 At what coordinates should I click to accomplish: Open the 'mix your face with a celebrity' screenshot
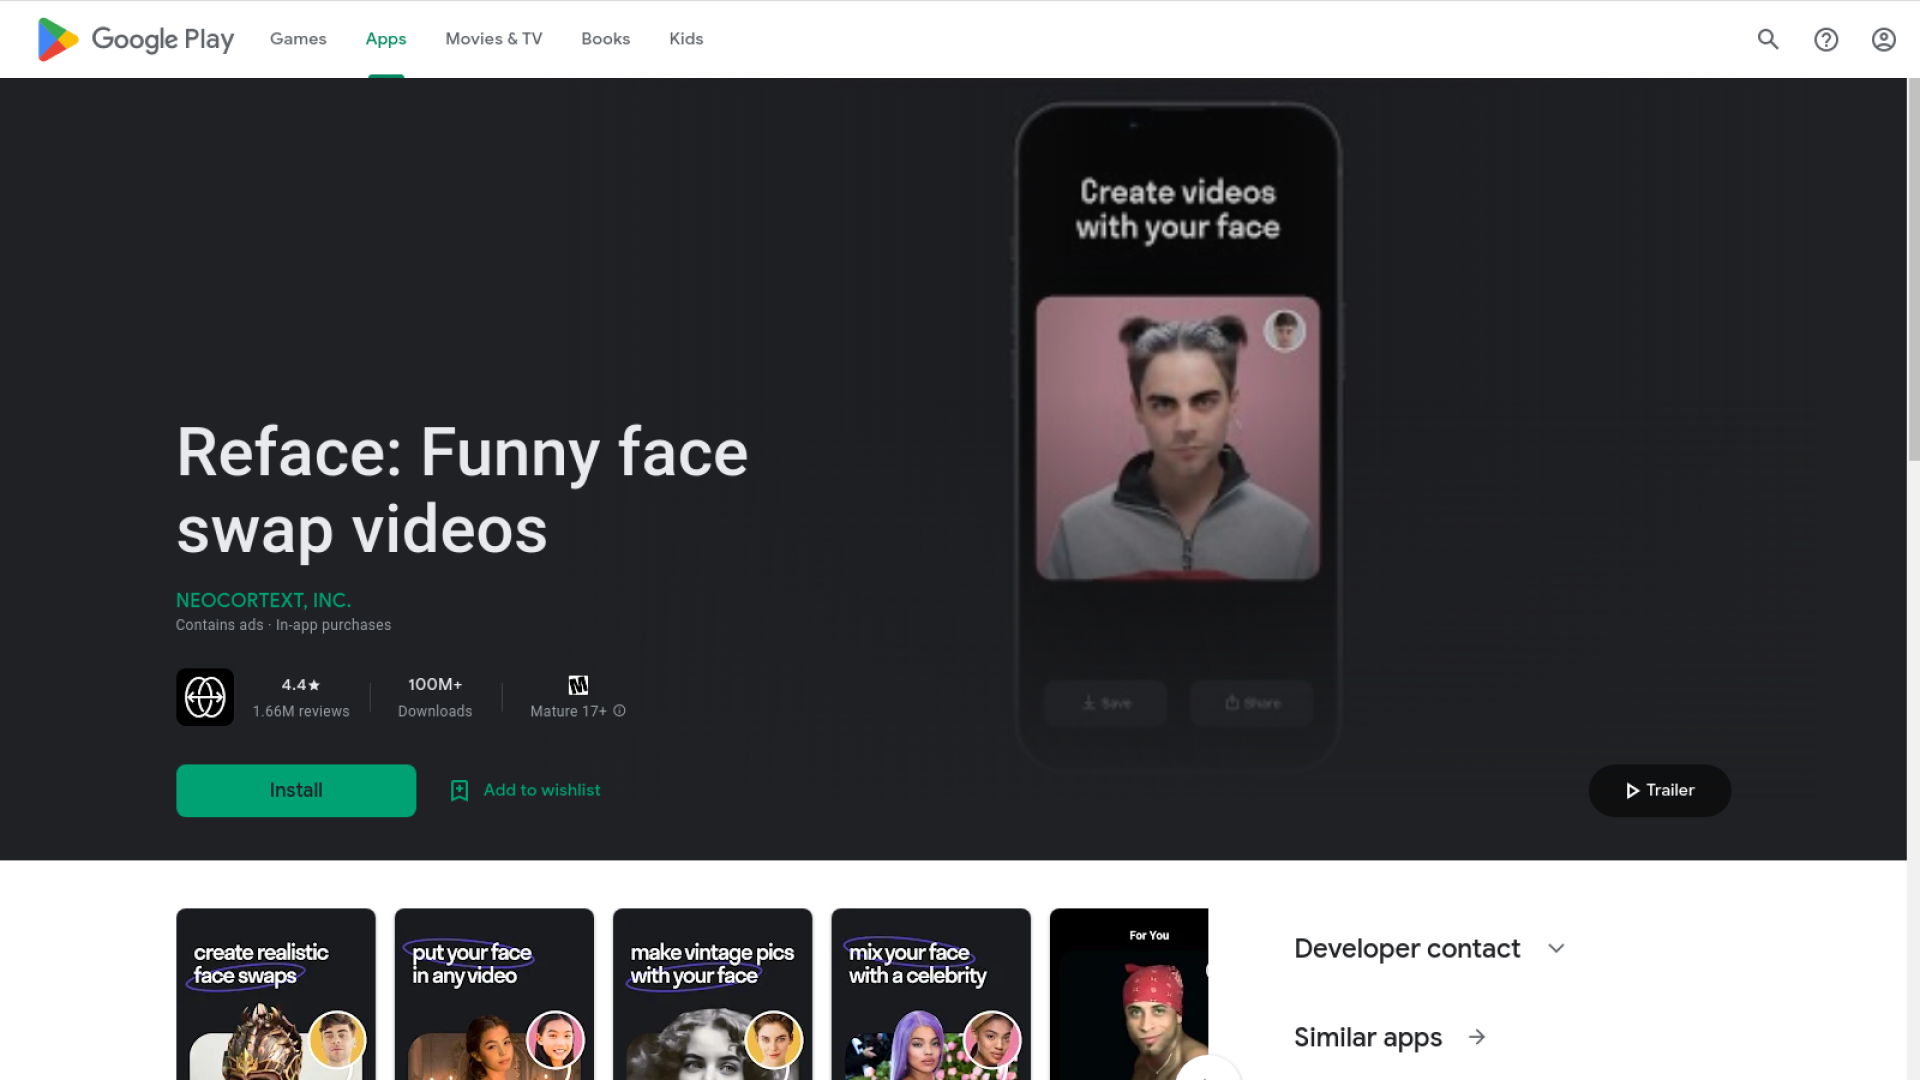(x=930, y=995)
